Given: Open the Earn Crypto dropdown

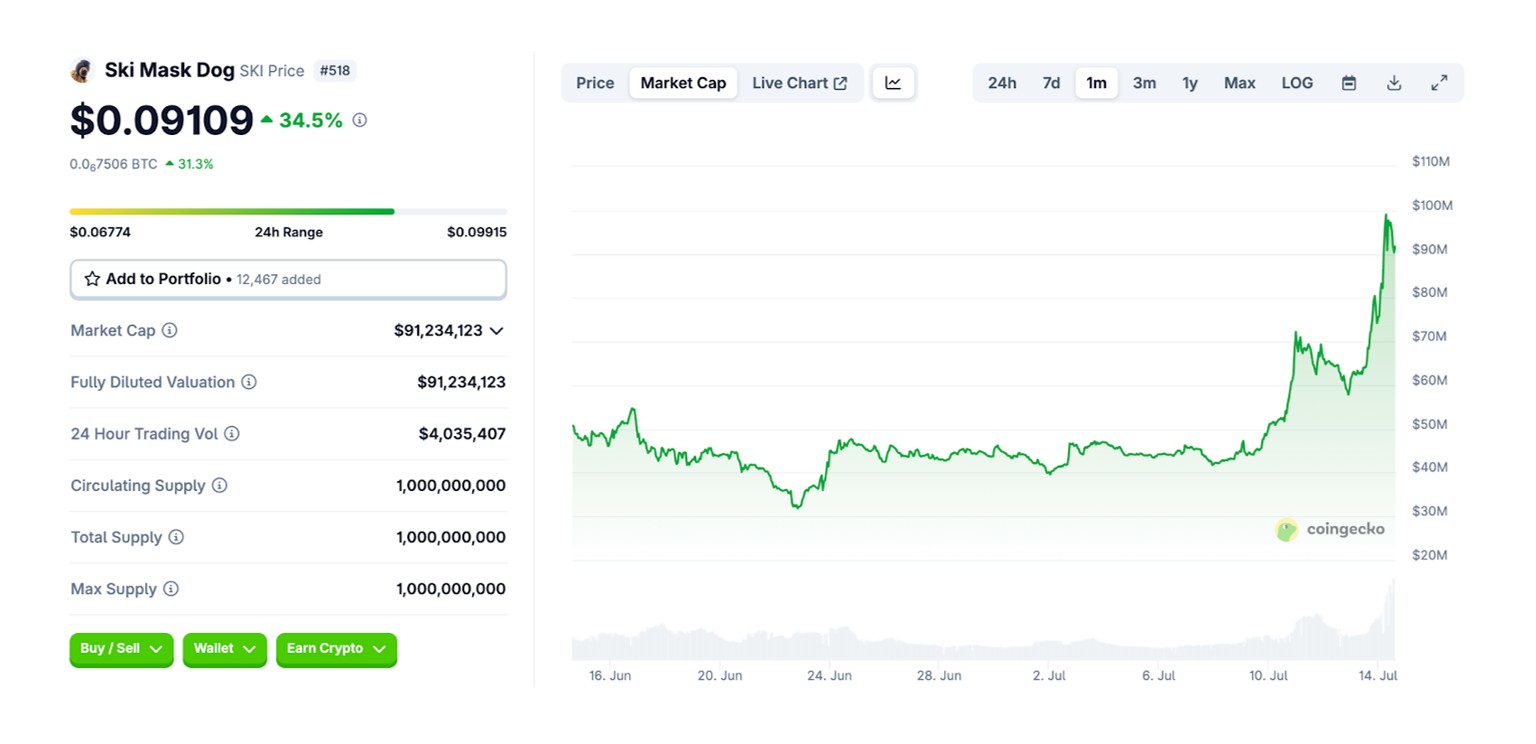Looking at the screenshot, I should (337, 649).
